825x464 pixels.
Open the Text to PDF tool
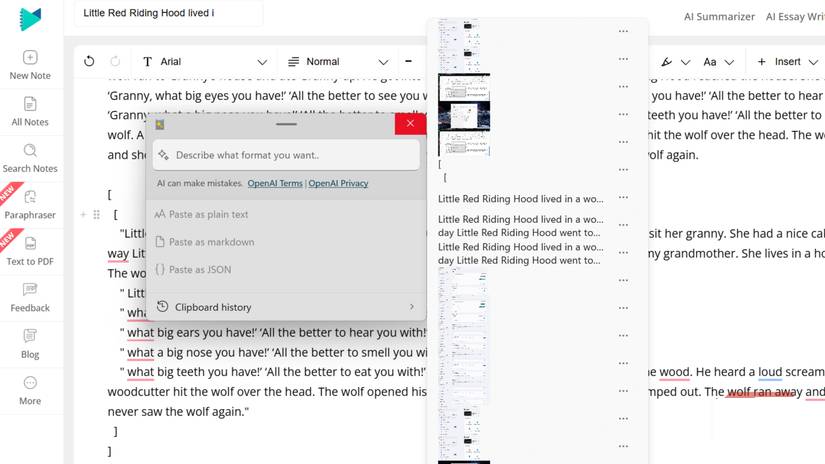click(x=30, y=251)
